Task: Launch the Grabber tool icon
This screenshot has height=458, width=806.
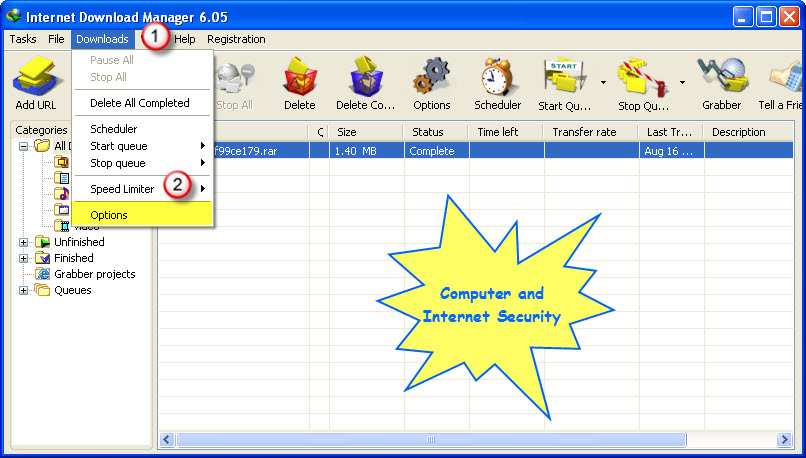Action: pos(722,76)
